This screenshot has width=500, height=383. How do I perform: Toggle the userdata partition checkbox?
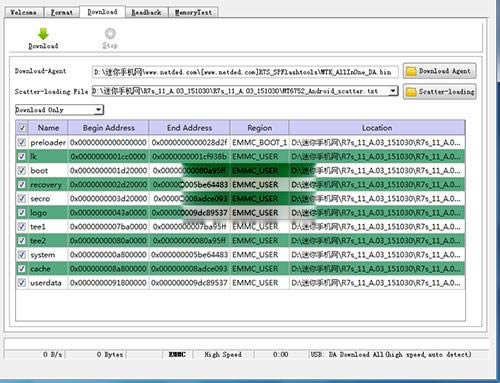pyautogui.click(x=22, y=283)
